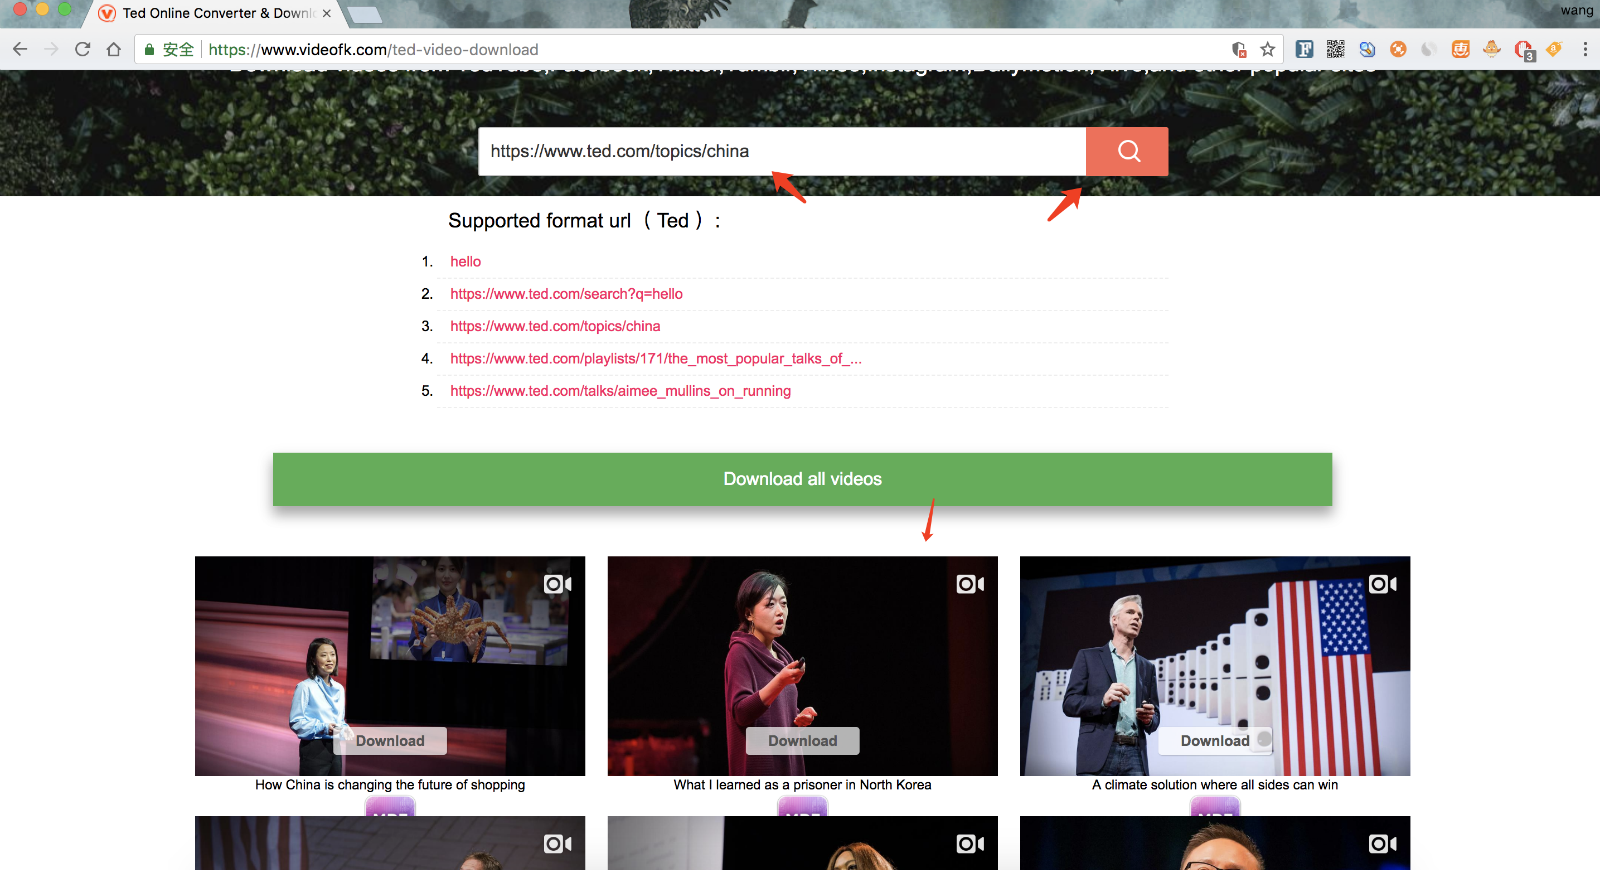Open the blue F extension icon
Viewport: 1600px width, 870px height.
click(x=1304, y=49)
